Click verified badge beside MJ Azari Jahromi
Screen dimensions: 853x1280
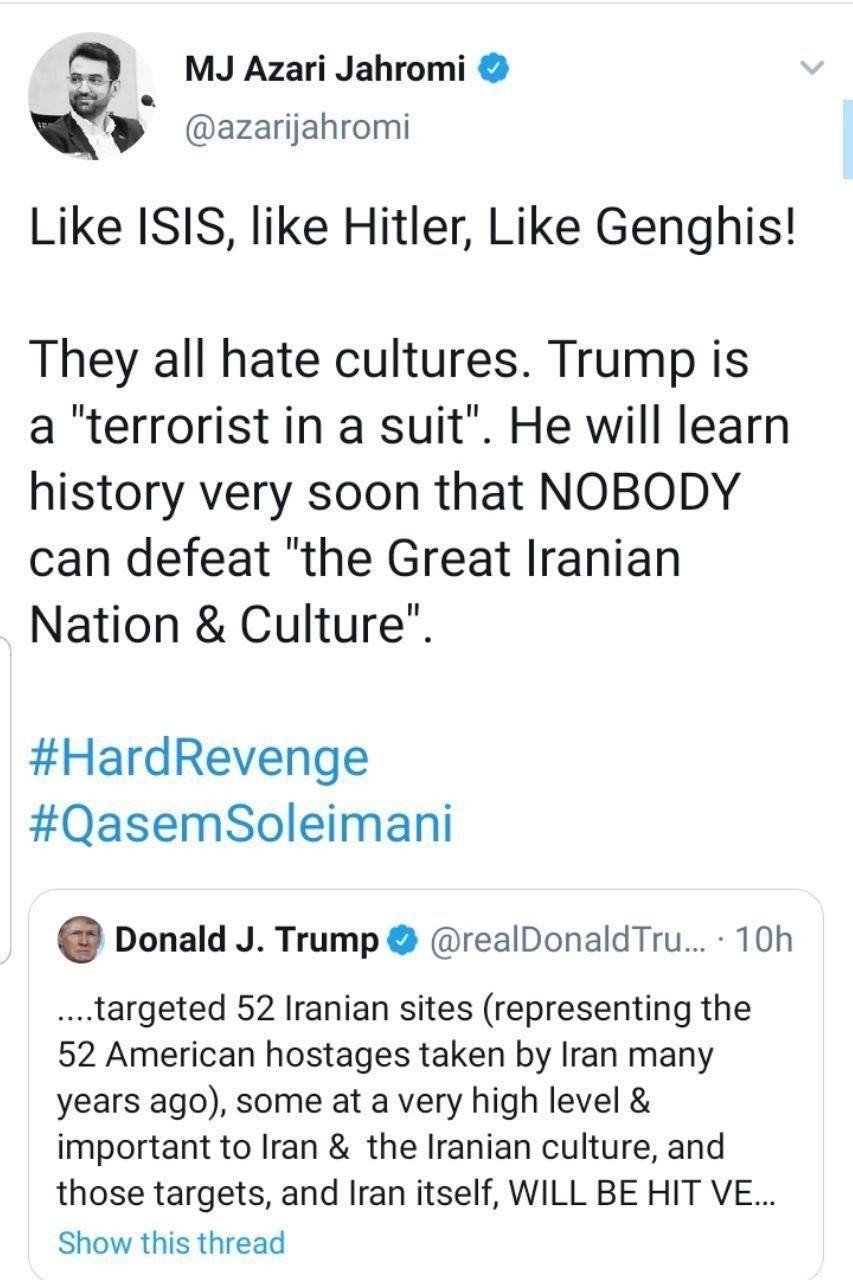pyautogui.click(x=497, y=69)
